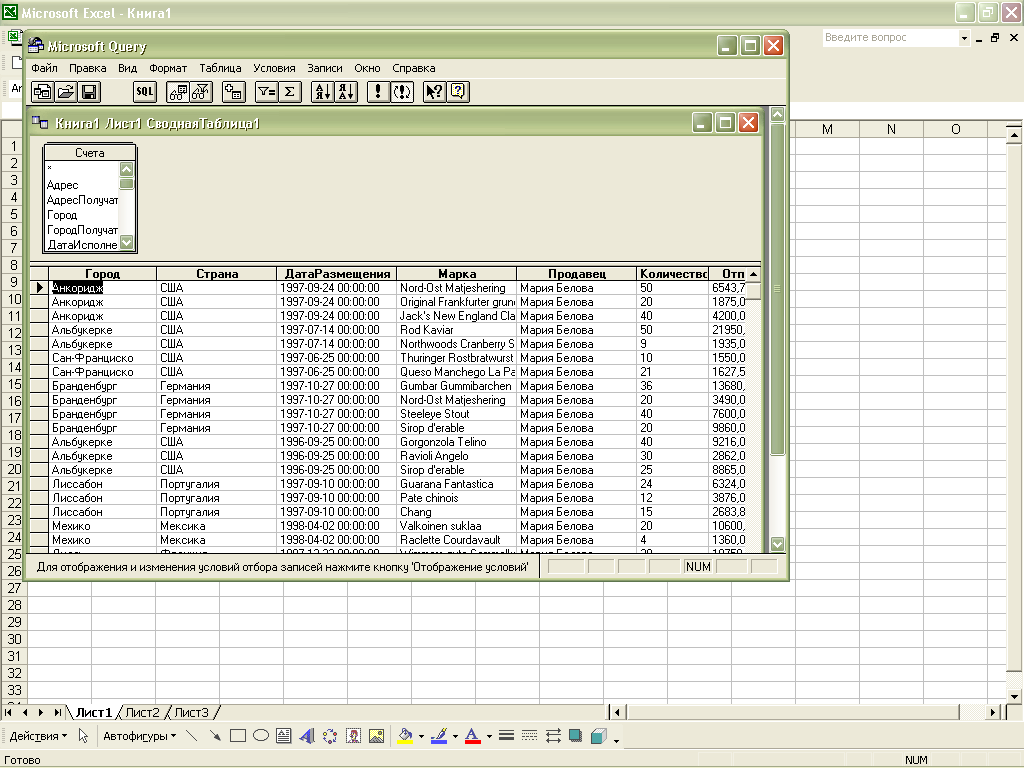
Task: Click Insert WordArt icon
Action: (x=306, y=737)
